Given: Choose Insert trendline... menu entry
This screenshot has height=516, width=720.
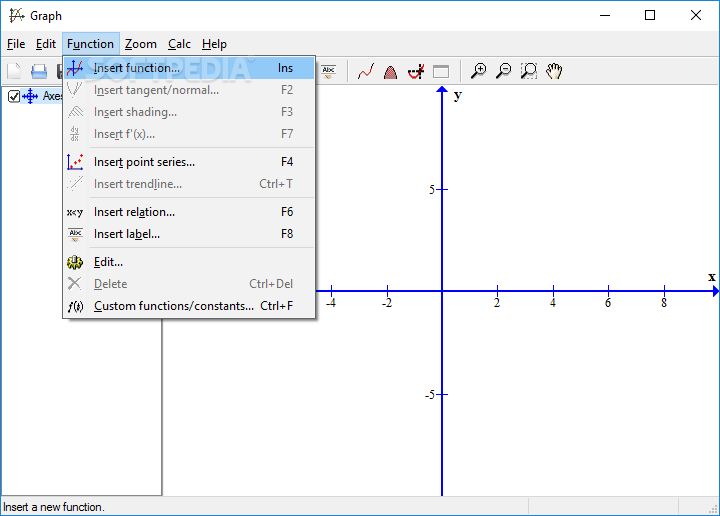Looking at the screenshot, I should click(189, 184).
